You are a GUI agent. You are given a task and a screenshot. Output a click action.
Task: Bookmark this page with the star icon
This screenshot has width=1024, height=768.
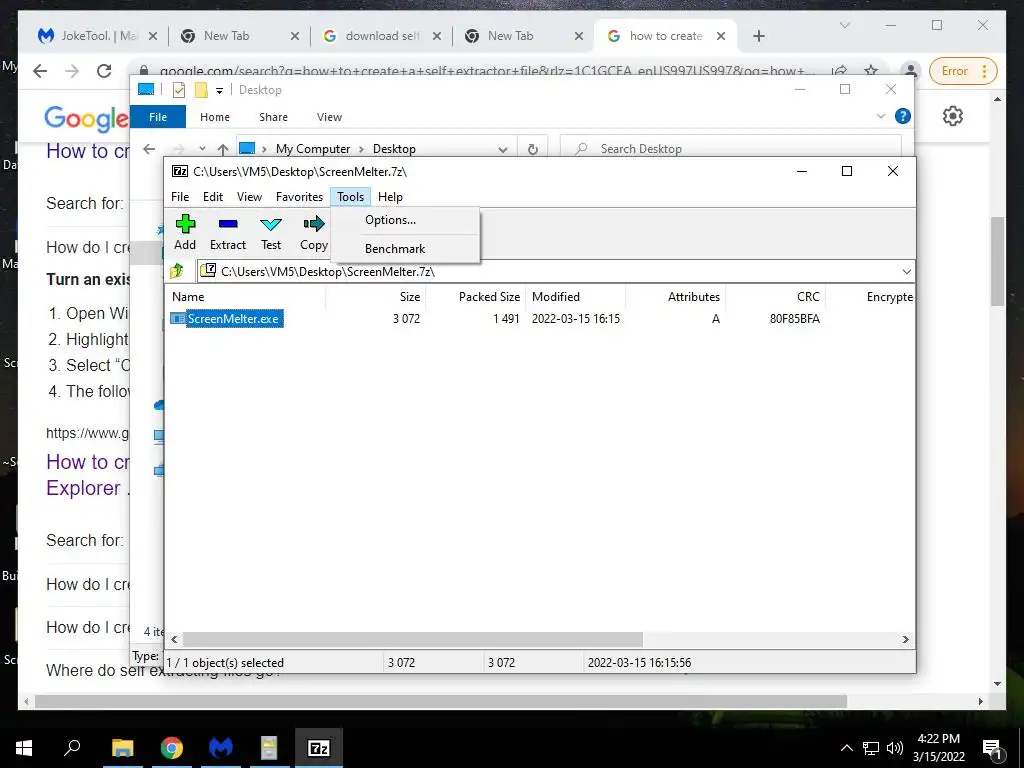[x=871, y=71]
